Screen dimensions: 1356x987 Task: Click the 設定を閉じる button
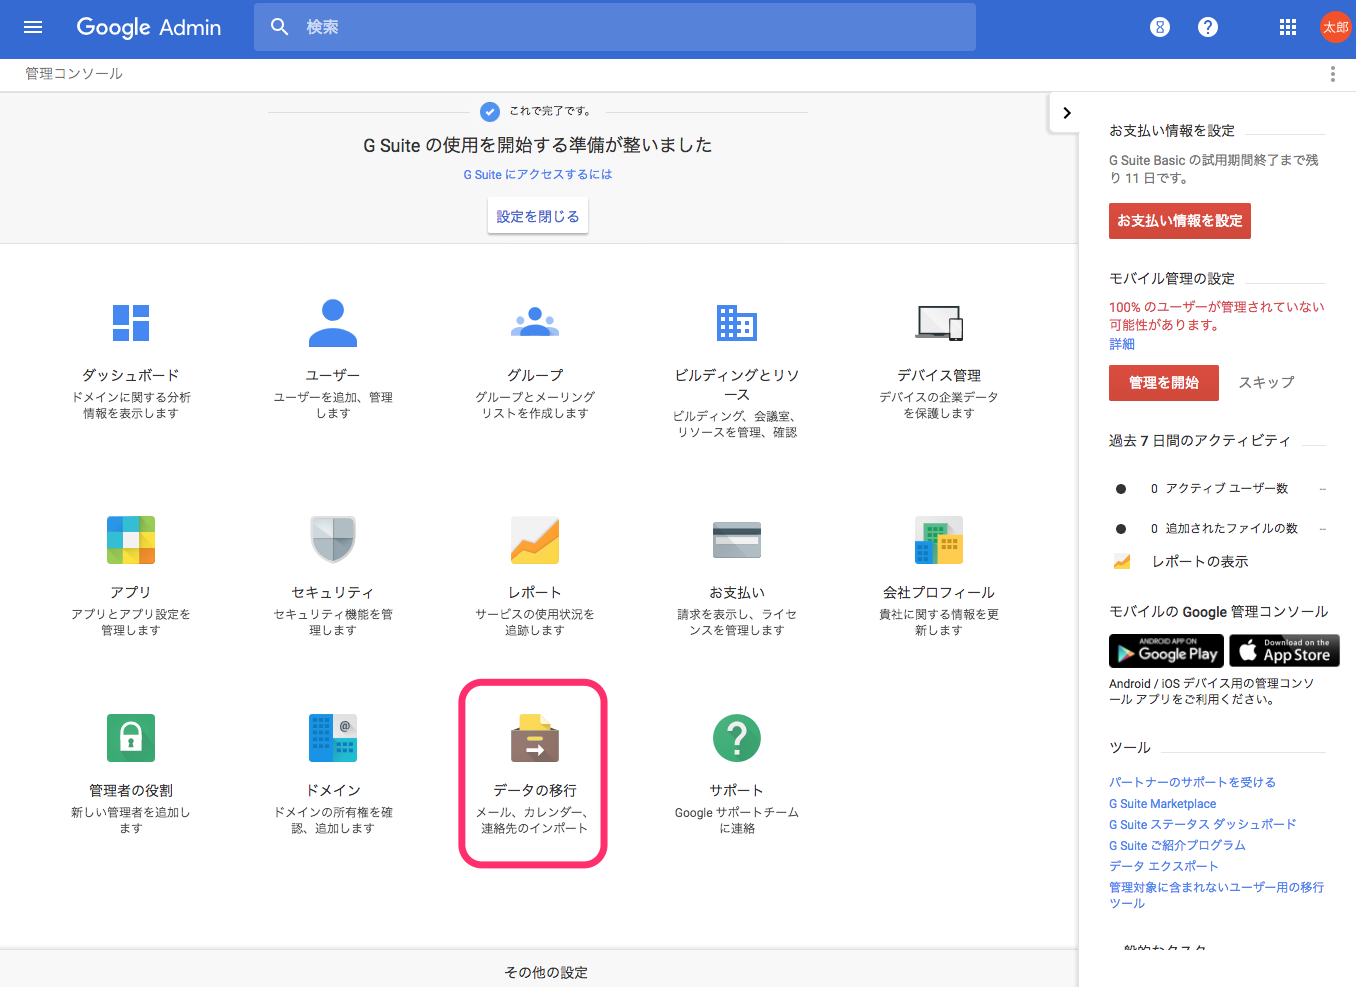pyautogui.click(x=538, y=216)
